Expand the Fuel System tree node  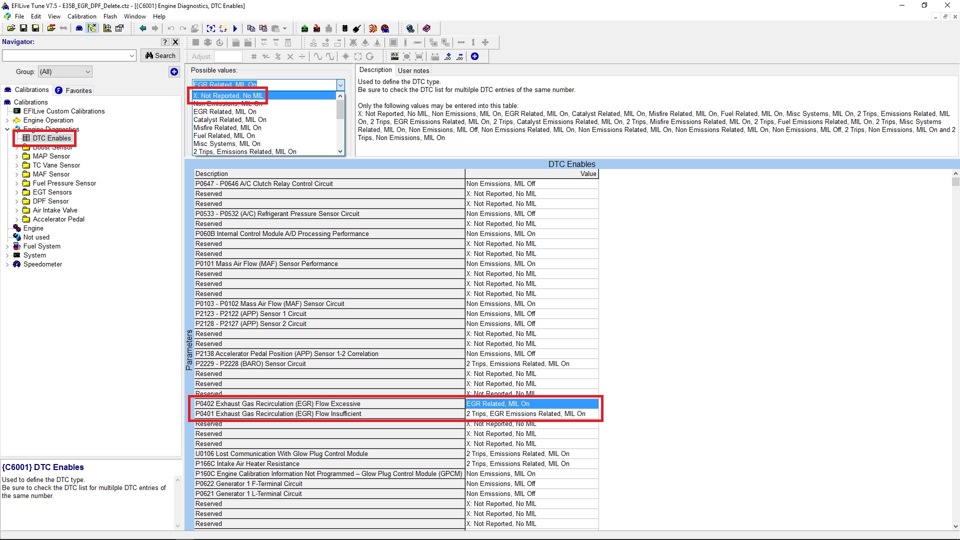click(x=7, y=246)
